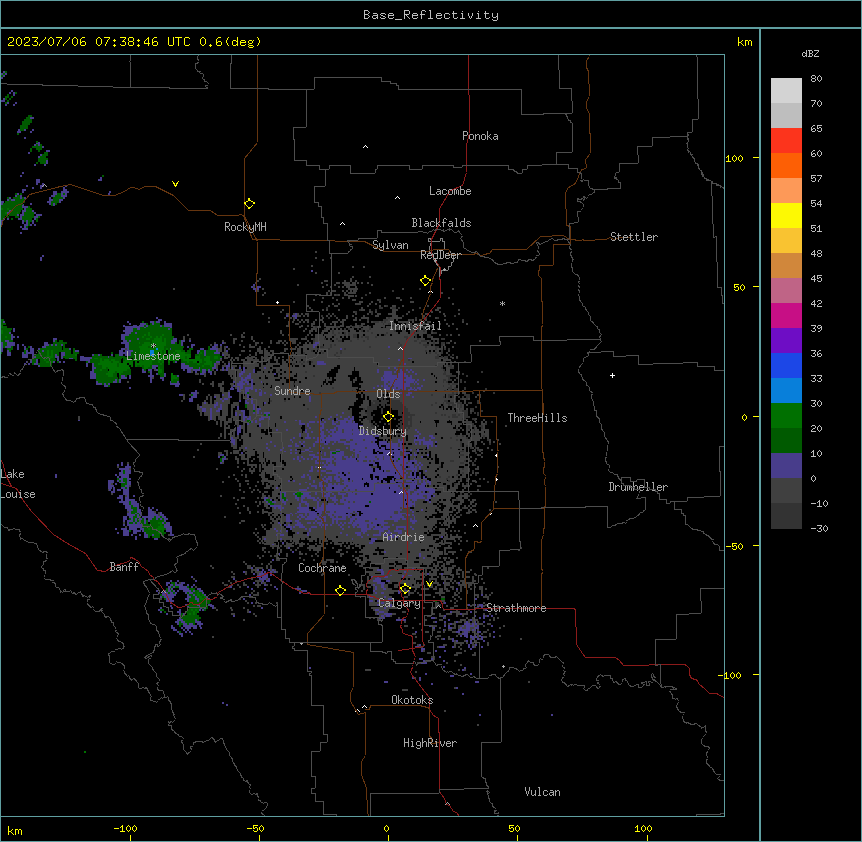Screen dimensions: 862x842
Task: Click the Innisfail town label
Action: [x=416, y=326]
